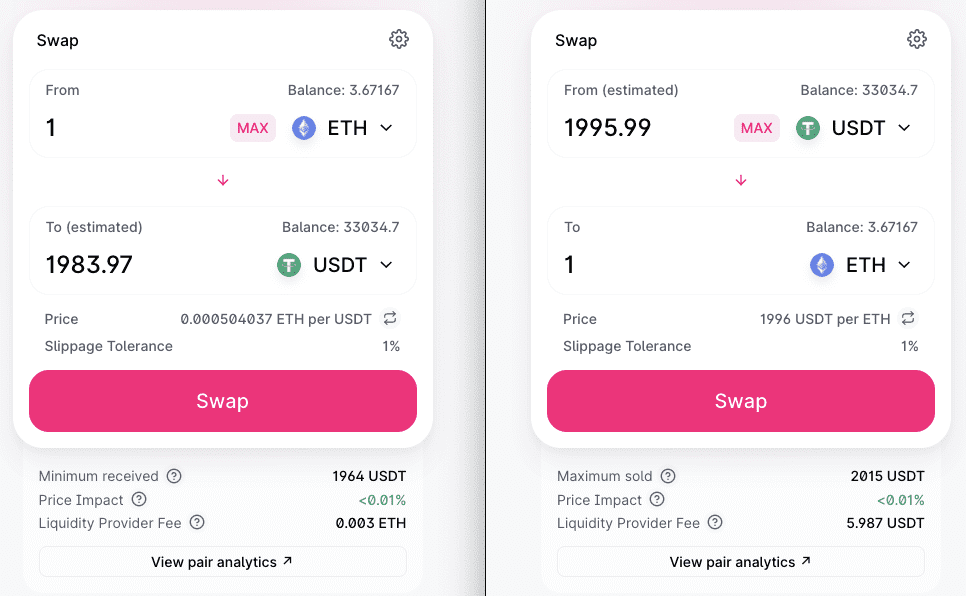Click the swap direction arrow in left panel
The image size is (966, 596).
pos(223,181)
